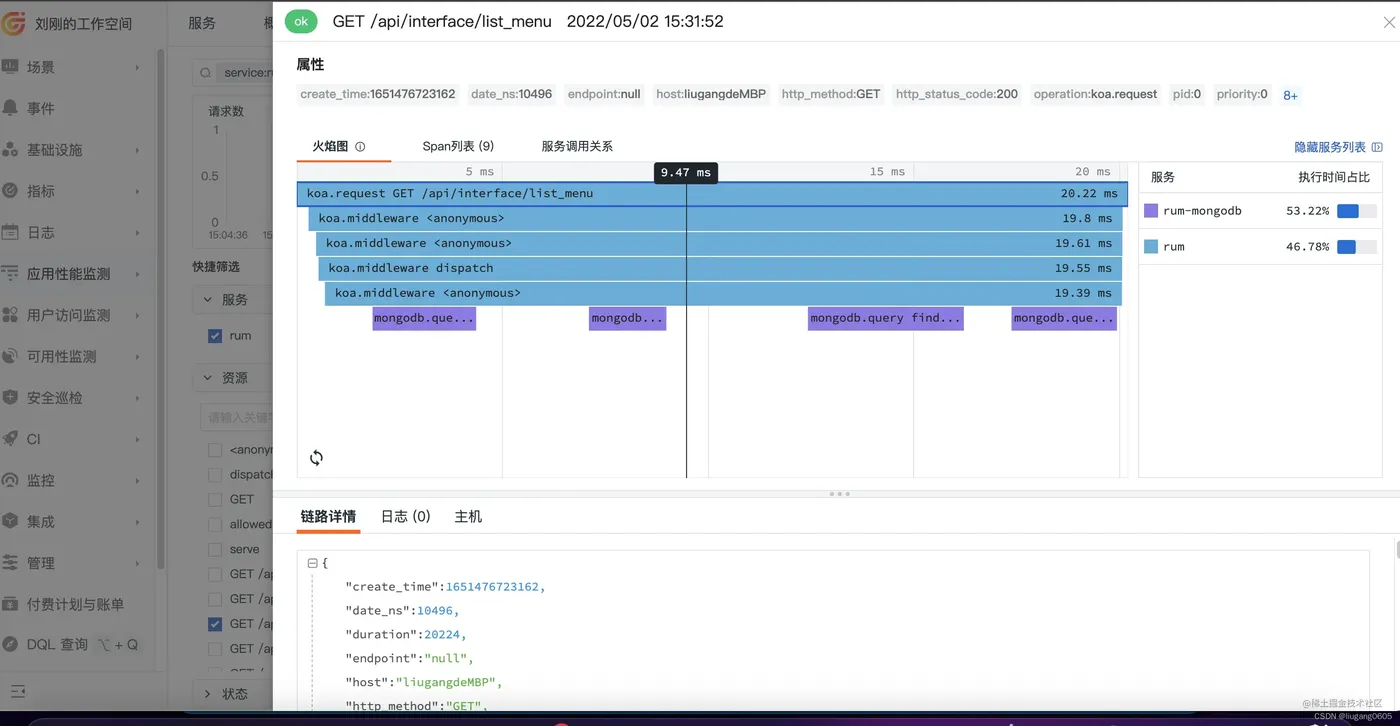This screenshot has height=726, width=1400.
Task: Check the dispatch resource checkbox
Action: click(215, 475)
